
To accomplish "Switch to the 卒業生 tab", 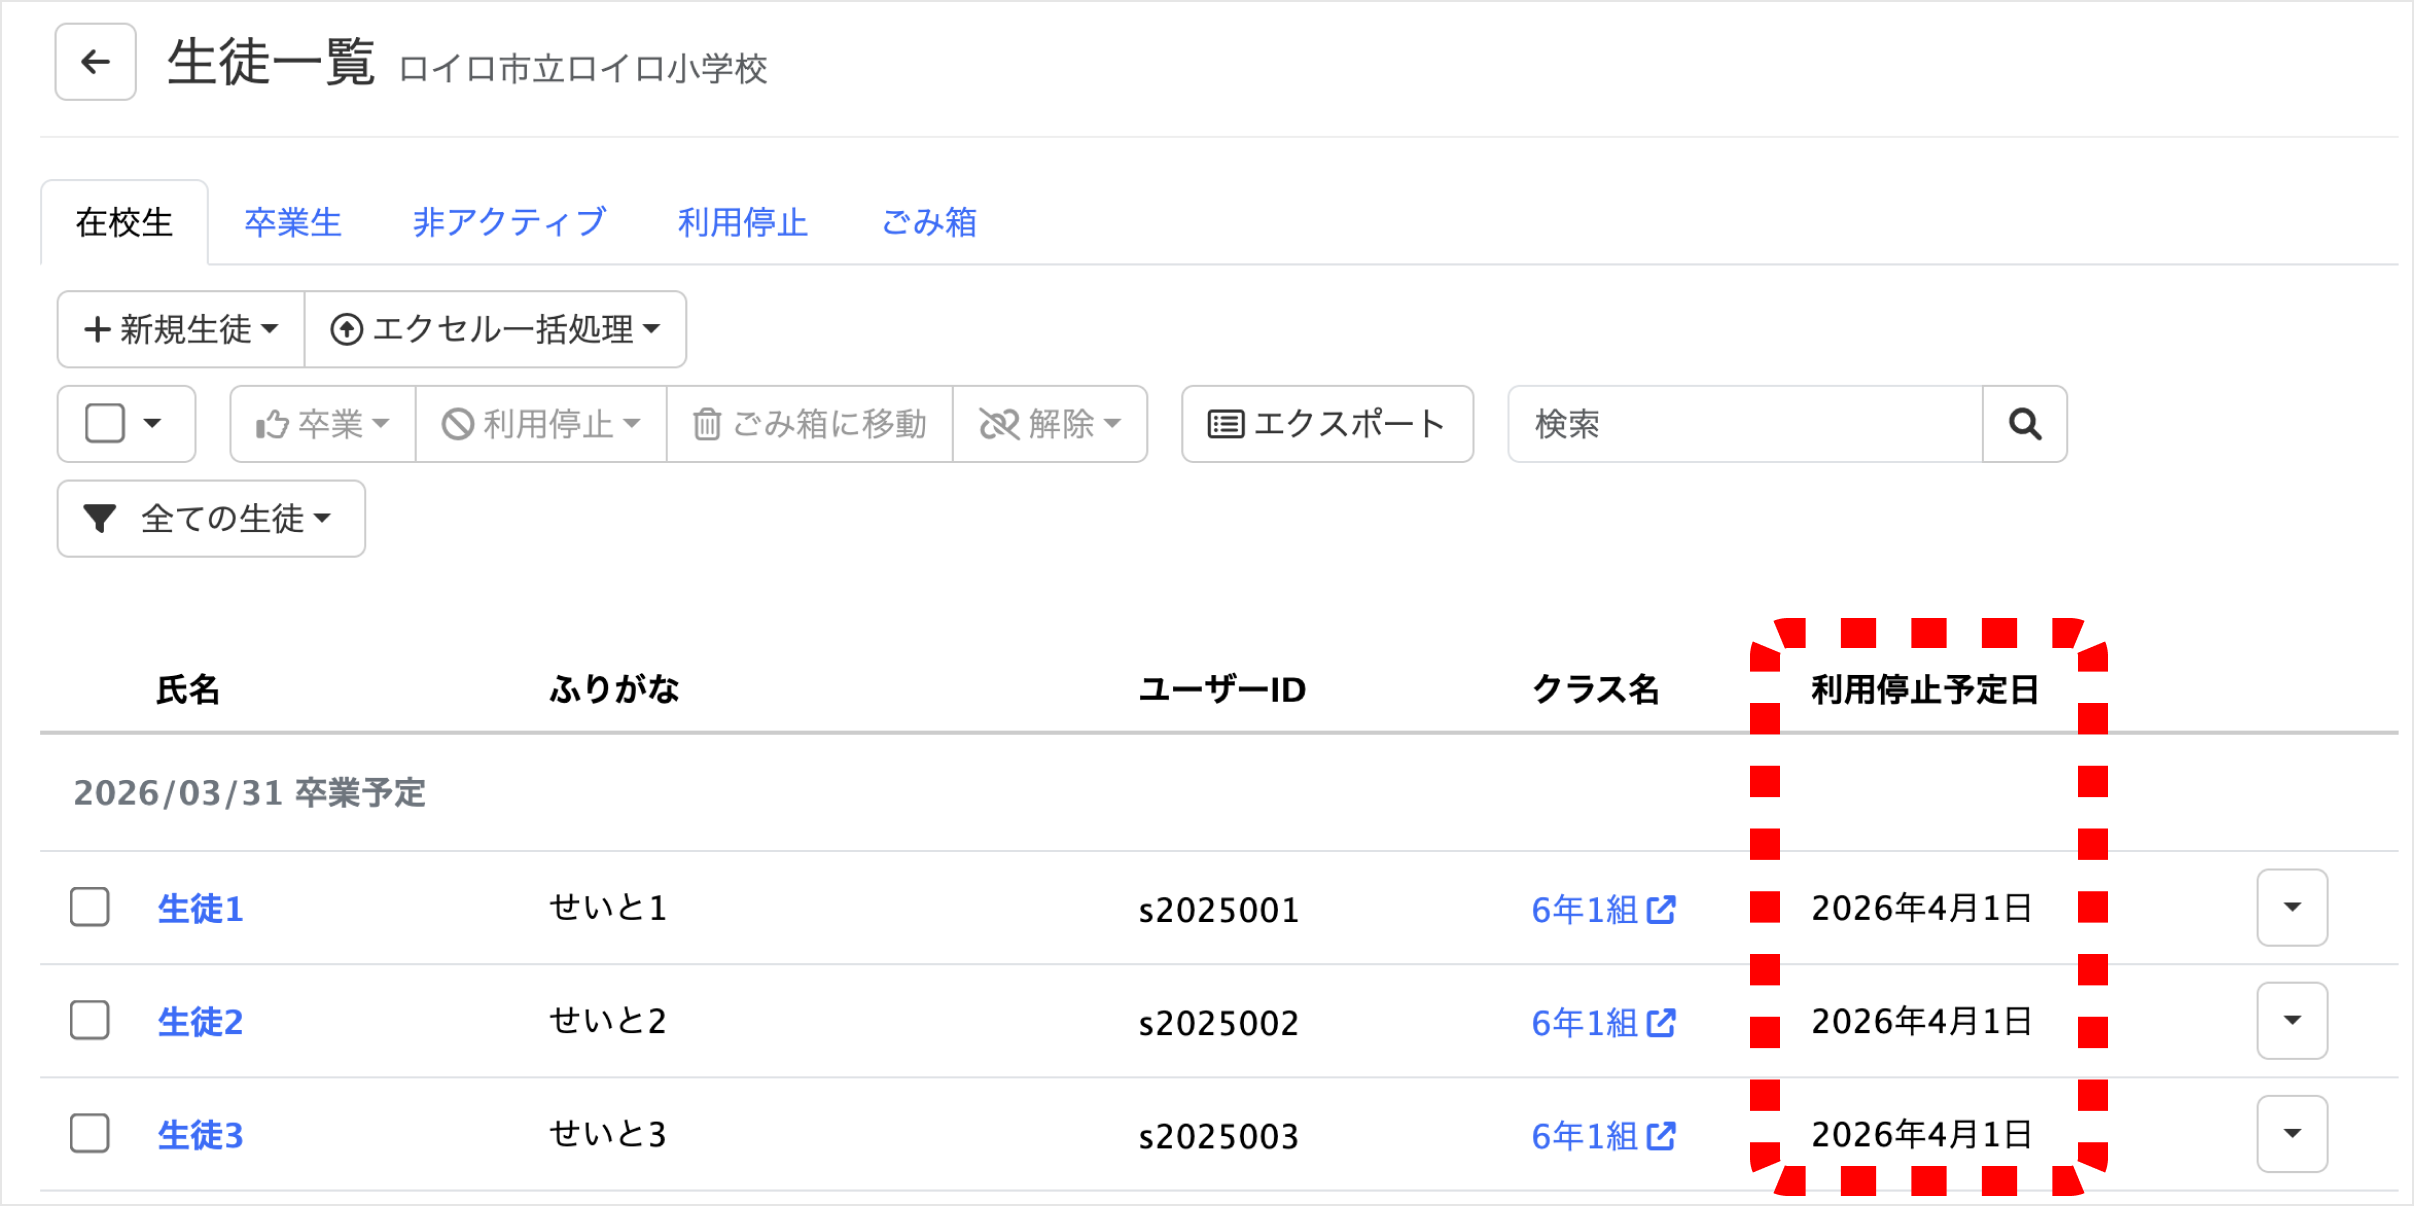I will click(293, 222).
